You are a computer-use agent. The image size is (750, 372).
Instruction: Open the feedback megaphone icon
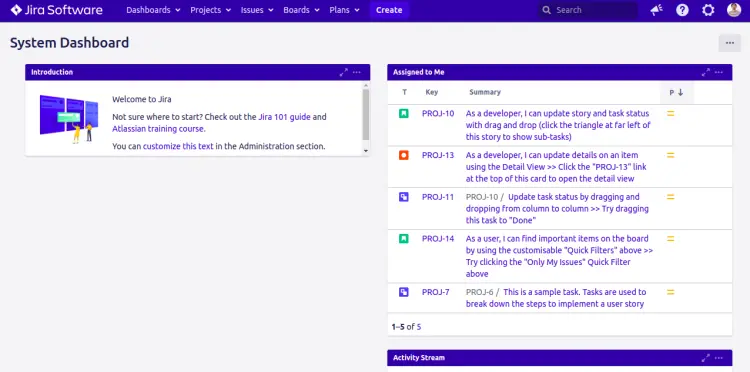click(x=656, y=10)
